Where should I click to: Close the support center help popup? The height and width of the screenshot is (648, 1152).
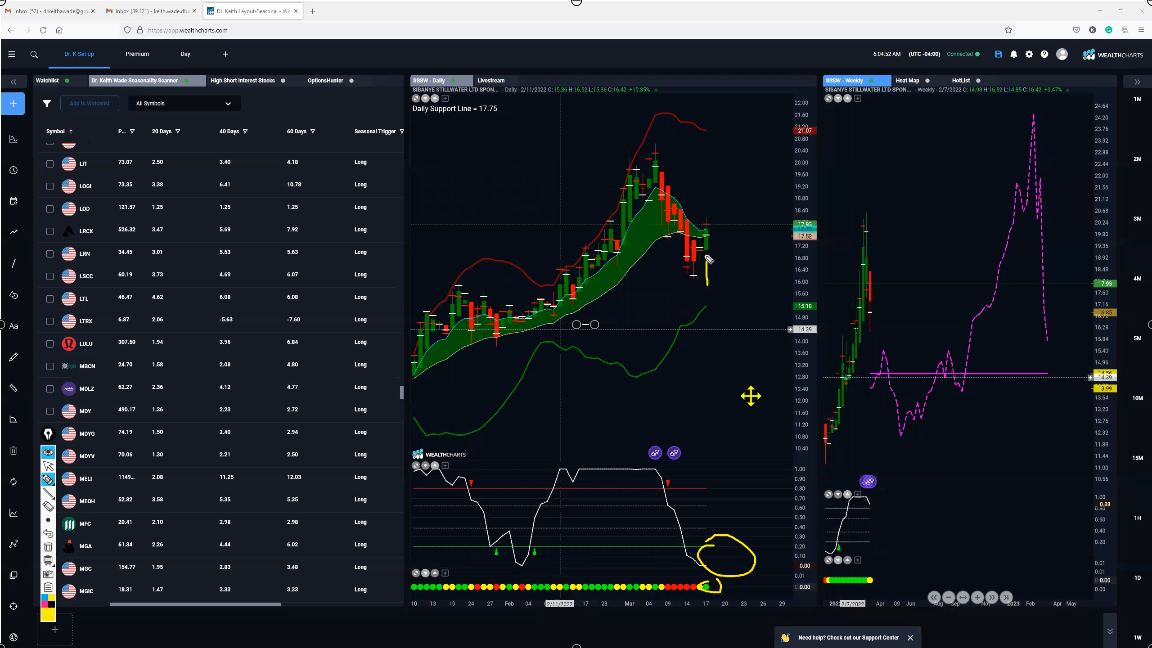click(x=910, y=638)
